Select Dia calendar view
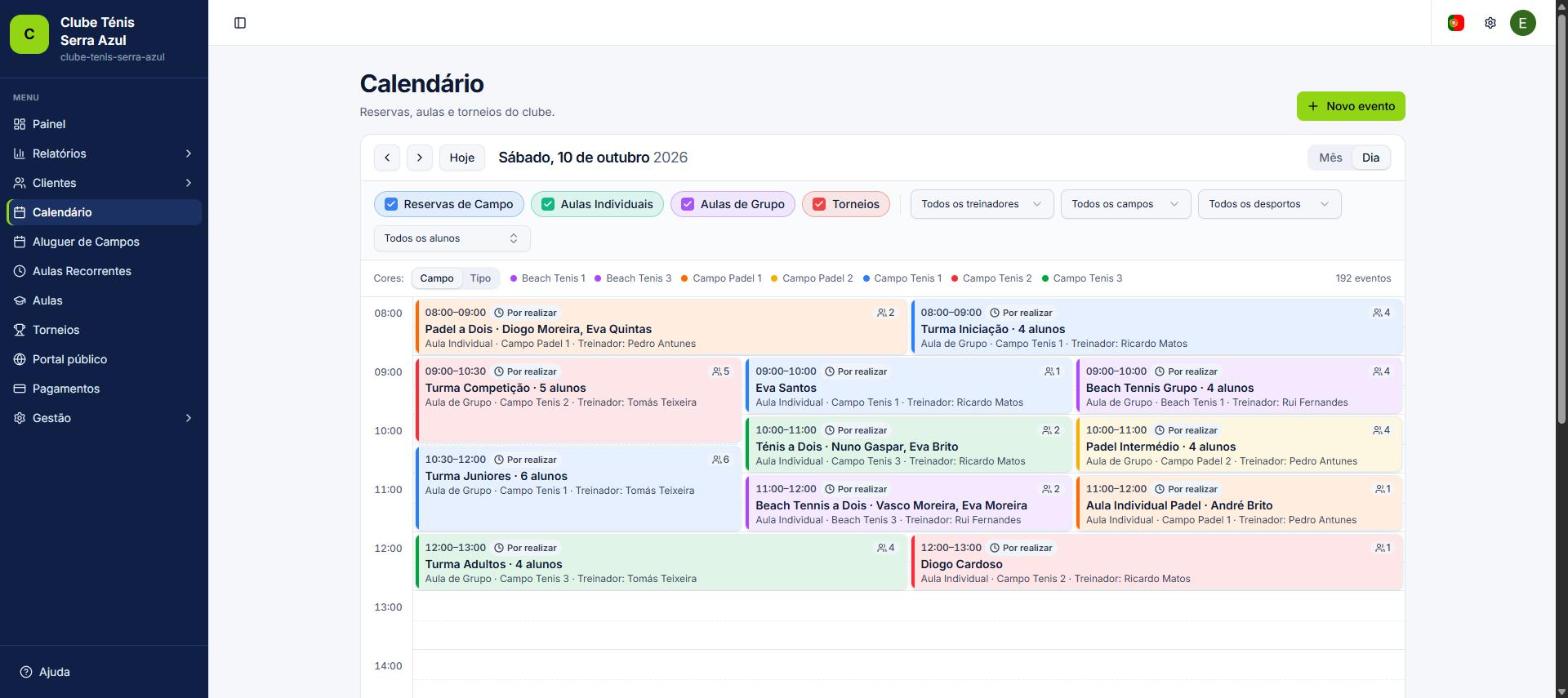Viewport: 1568px width, 698px height. pyautogui.click(x=1370, y=158)
